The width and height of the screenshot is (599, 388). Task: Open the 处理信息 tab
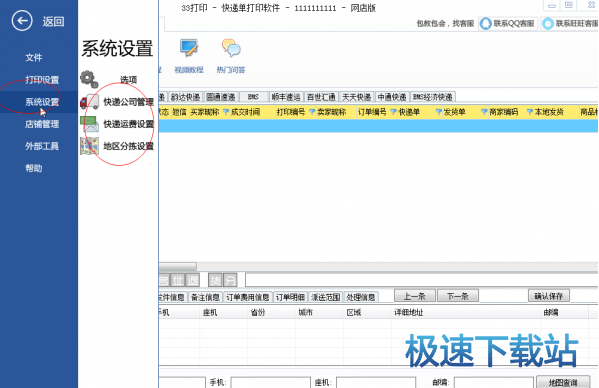(x=361, y=297)
